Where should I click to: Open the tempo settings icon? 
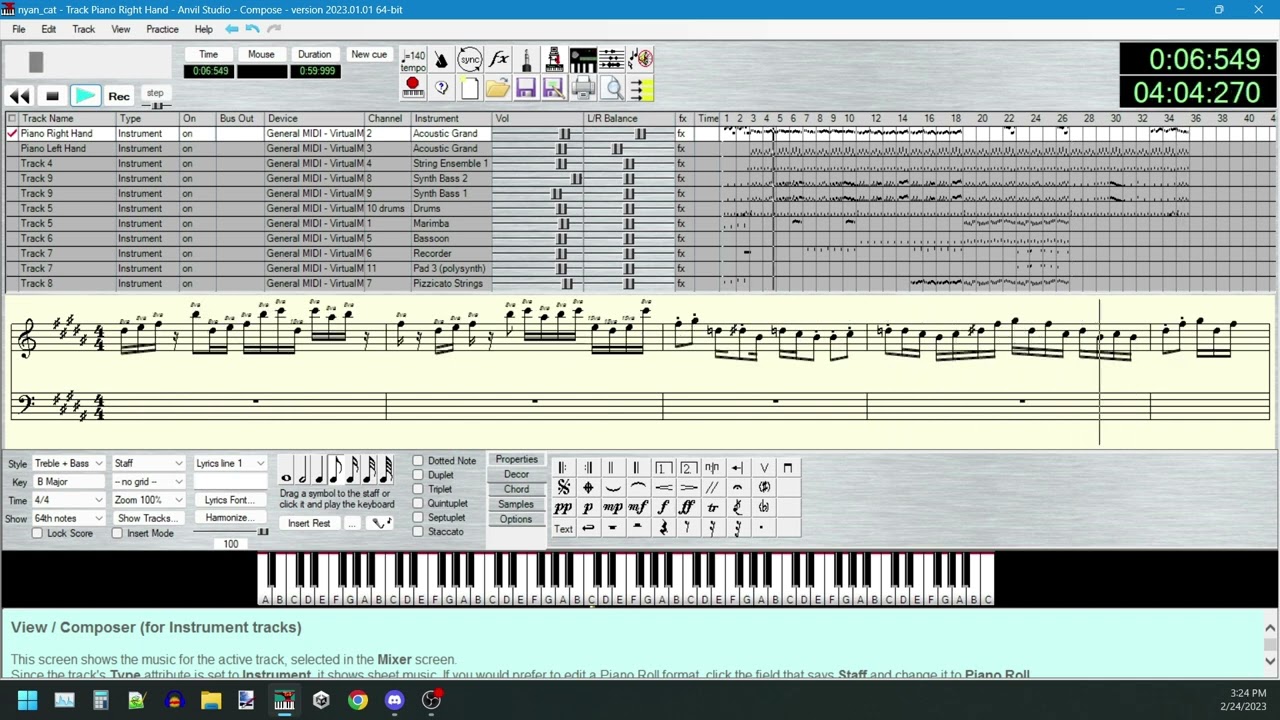(413, 60)
